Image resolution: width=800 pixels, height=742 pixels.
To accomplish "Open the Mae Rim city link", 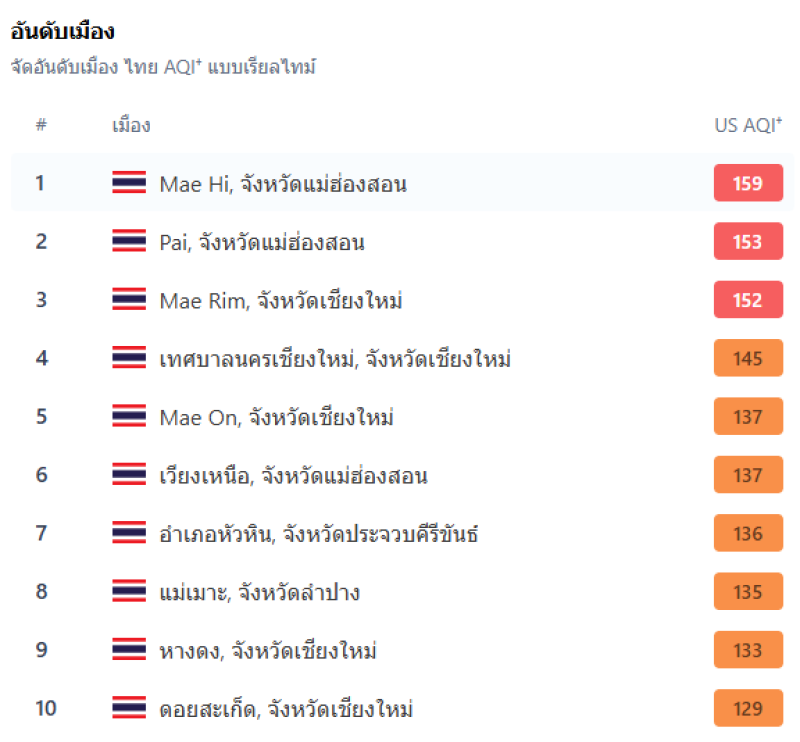I will 281,300.
